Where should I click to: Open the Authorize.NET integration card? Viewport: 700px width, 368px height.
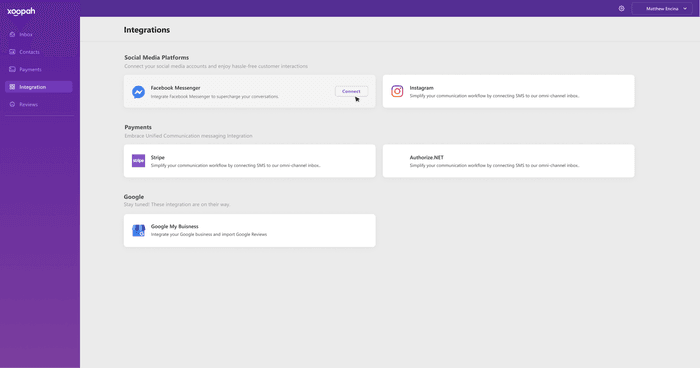click(x=508, y=161)
